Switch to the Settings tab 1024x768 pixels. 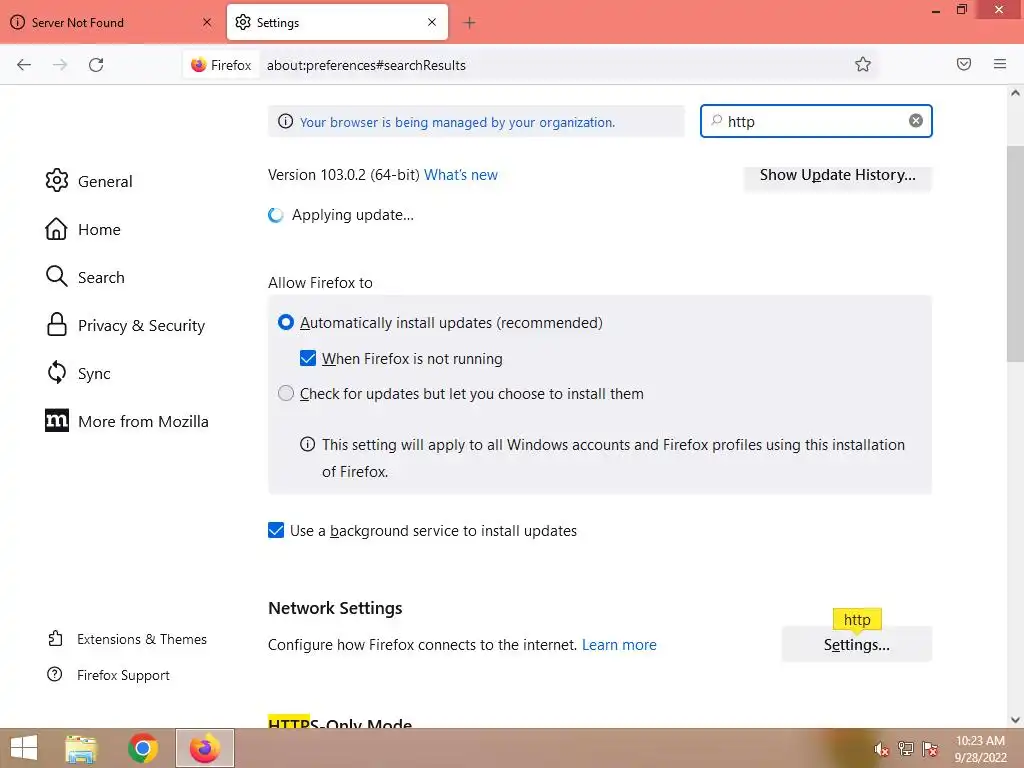[337, 22]
